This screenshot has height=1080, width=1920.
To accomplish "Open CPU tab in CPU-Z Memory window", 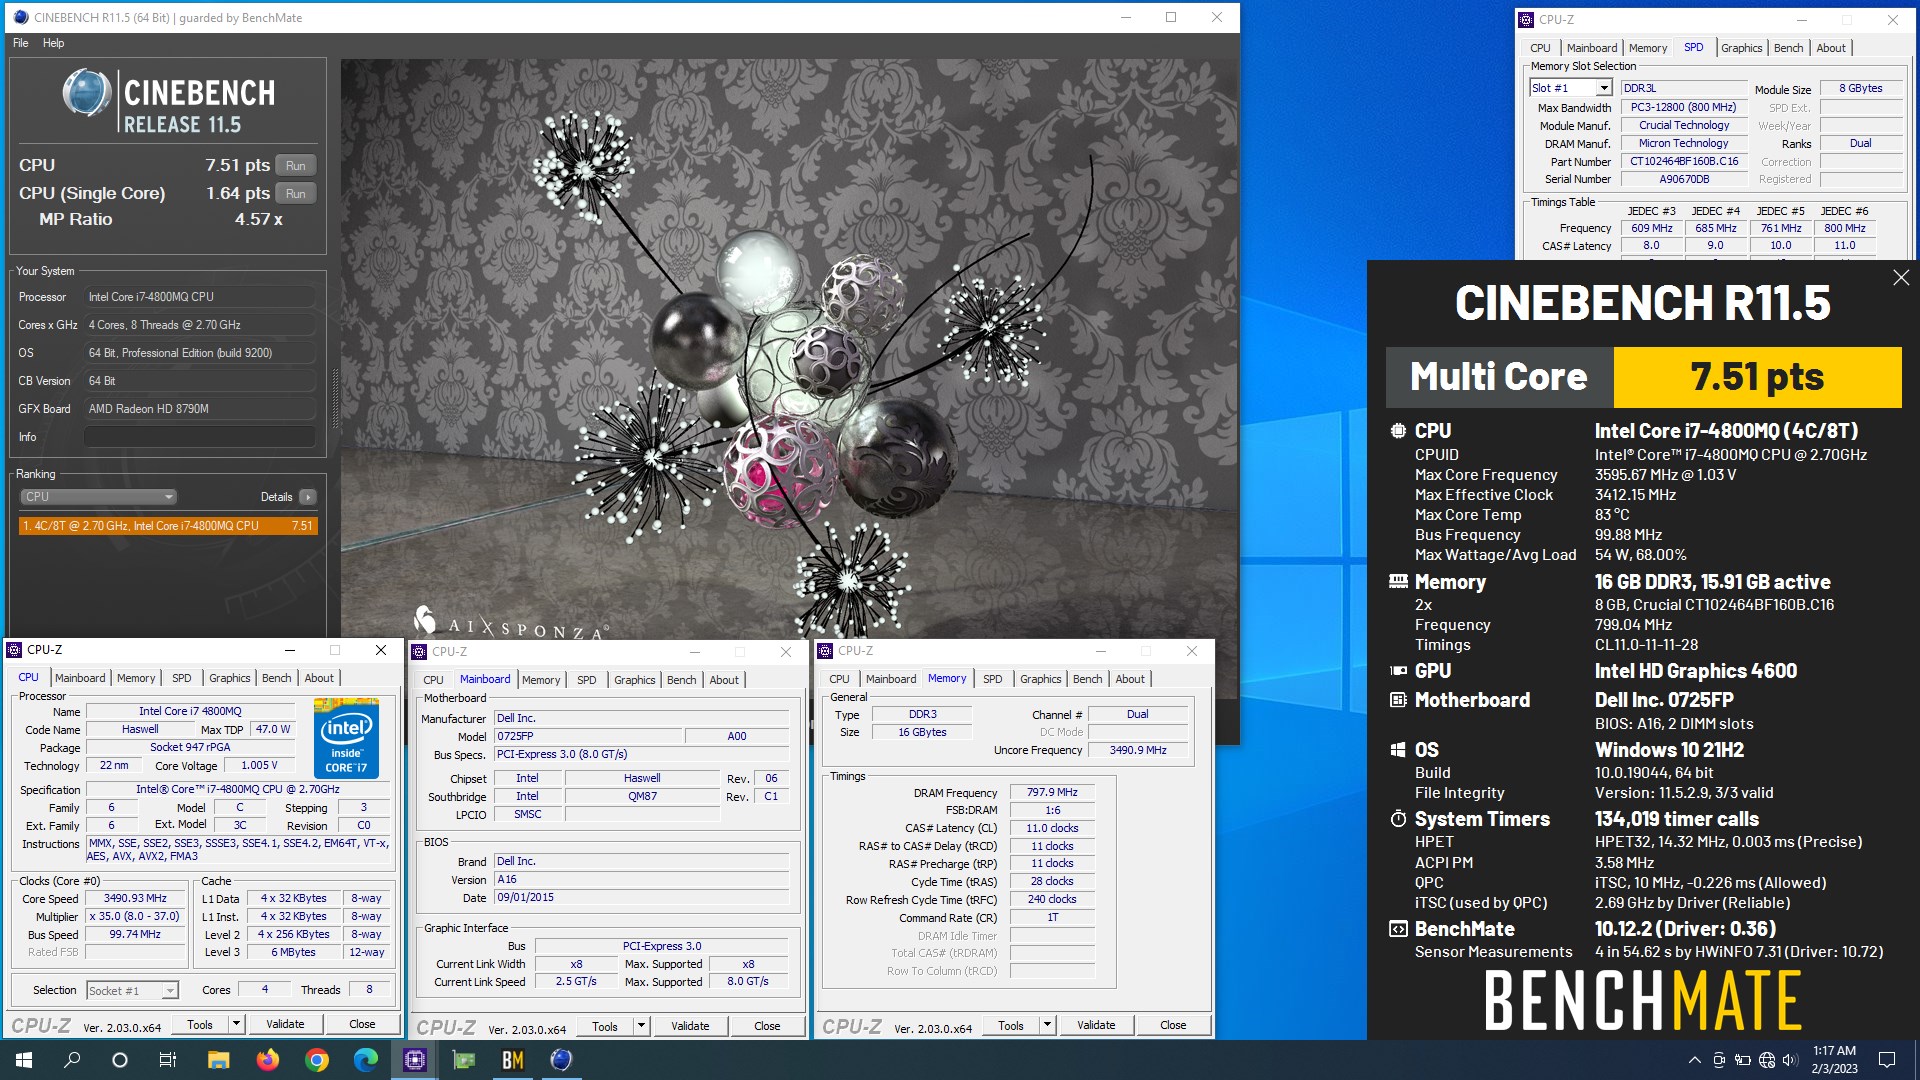I will point(839,679).
